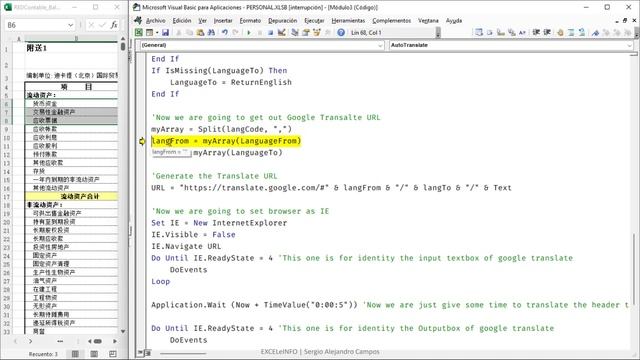The width and height of the screenshot is (640, 360).
Task: Click the code line 'Set IE = New InternetExplorer'
Action: pyautogui.click(x=219, y=223)
